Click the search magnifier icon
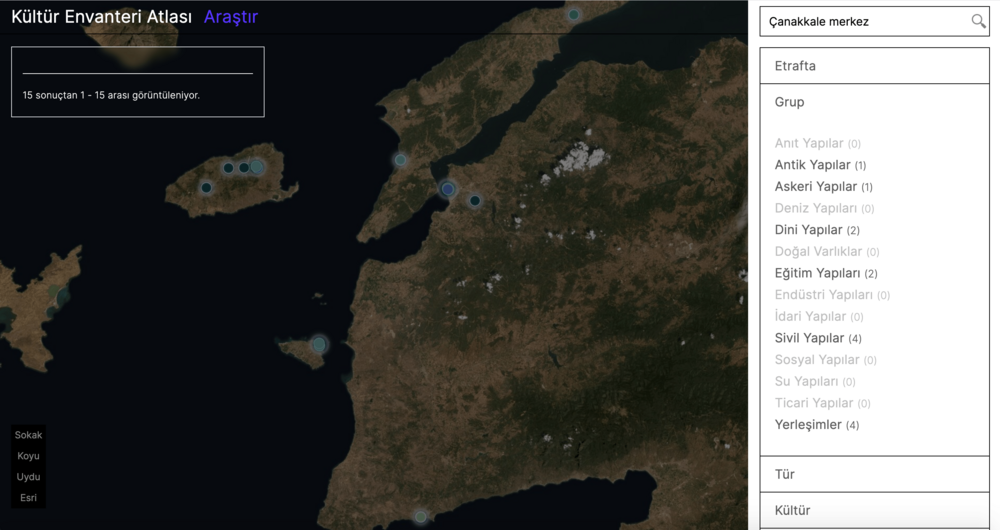1000x530 pixels. point(977,21)
